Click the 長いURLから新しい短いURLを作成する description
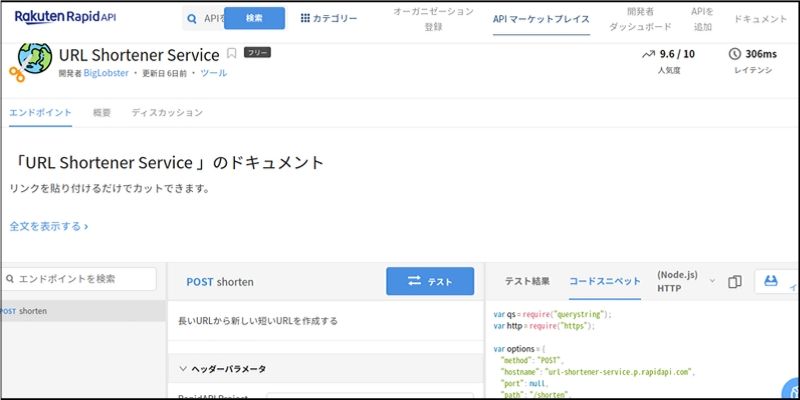Screen dimensions: 800x400 (258, 321)
